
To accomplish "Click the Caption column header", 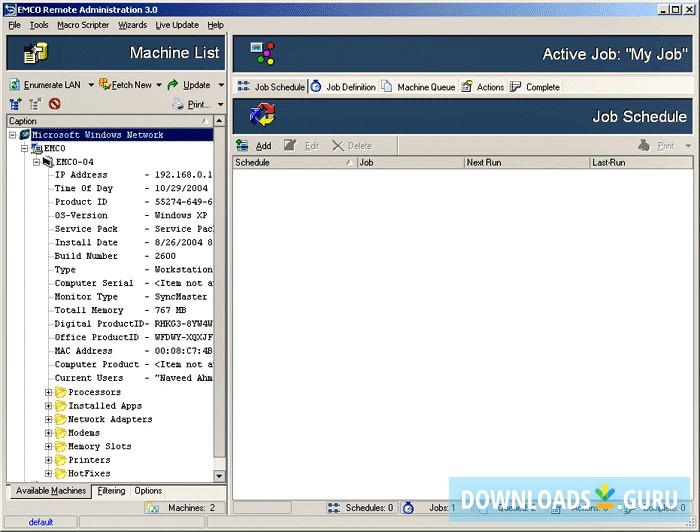I will point(110,121).
